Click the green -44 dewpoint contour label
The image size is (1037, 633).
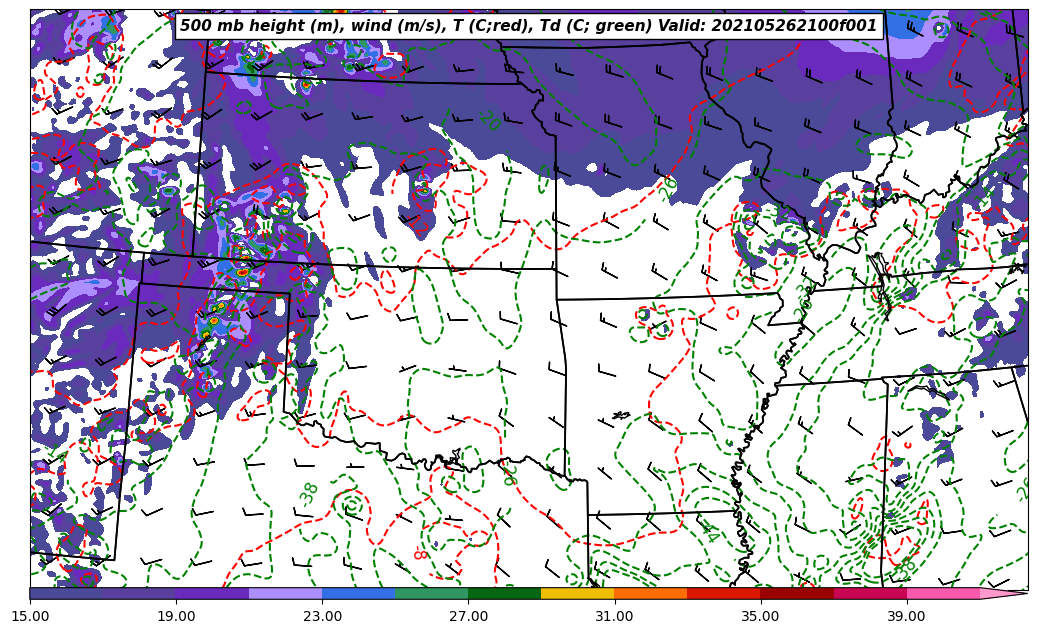[708, 532]
